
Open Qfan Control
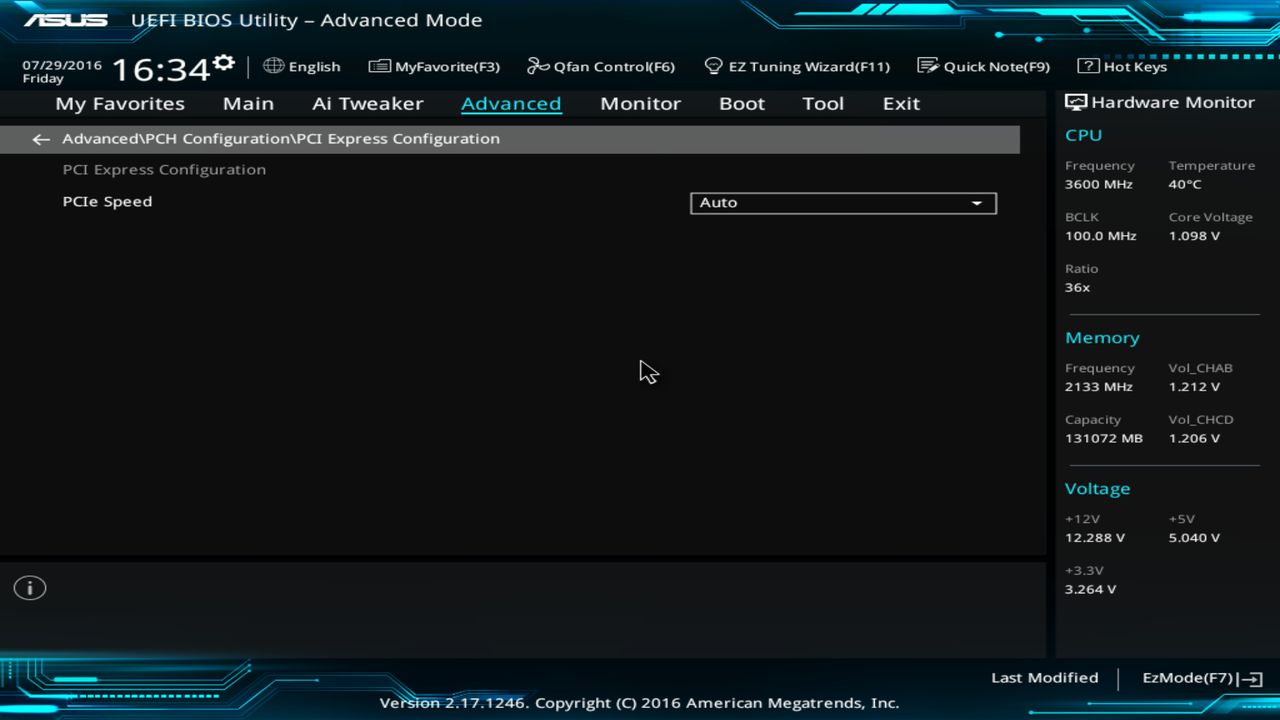click(x=601, y=66)
